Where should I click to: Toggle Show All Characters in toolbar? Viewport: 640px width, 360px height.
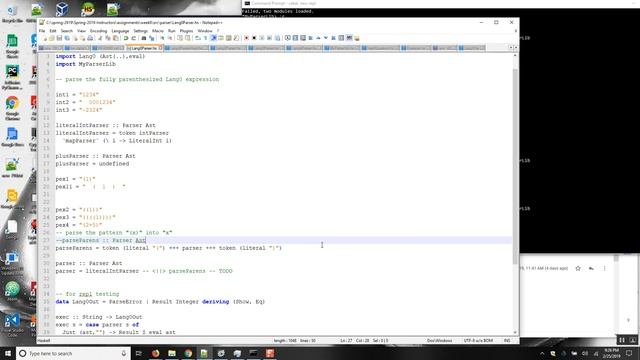[205, 38]
